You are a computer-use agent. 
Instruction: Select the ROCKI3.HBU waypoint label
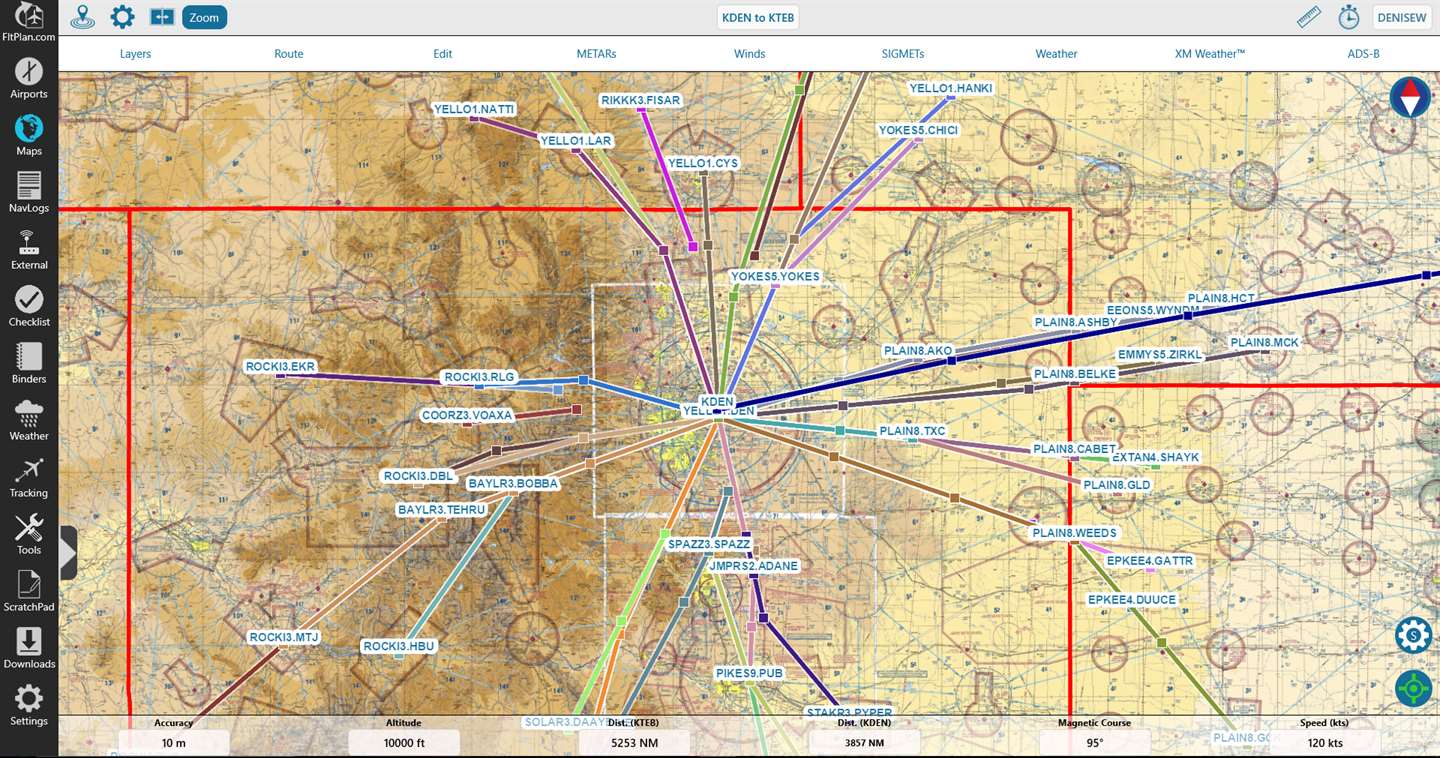(x=399, y=646)
